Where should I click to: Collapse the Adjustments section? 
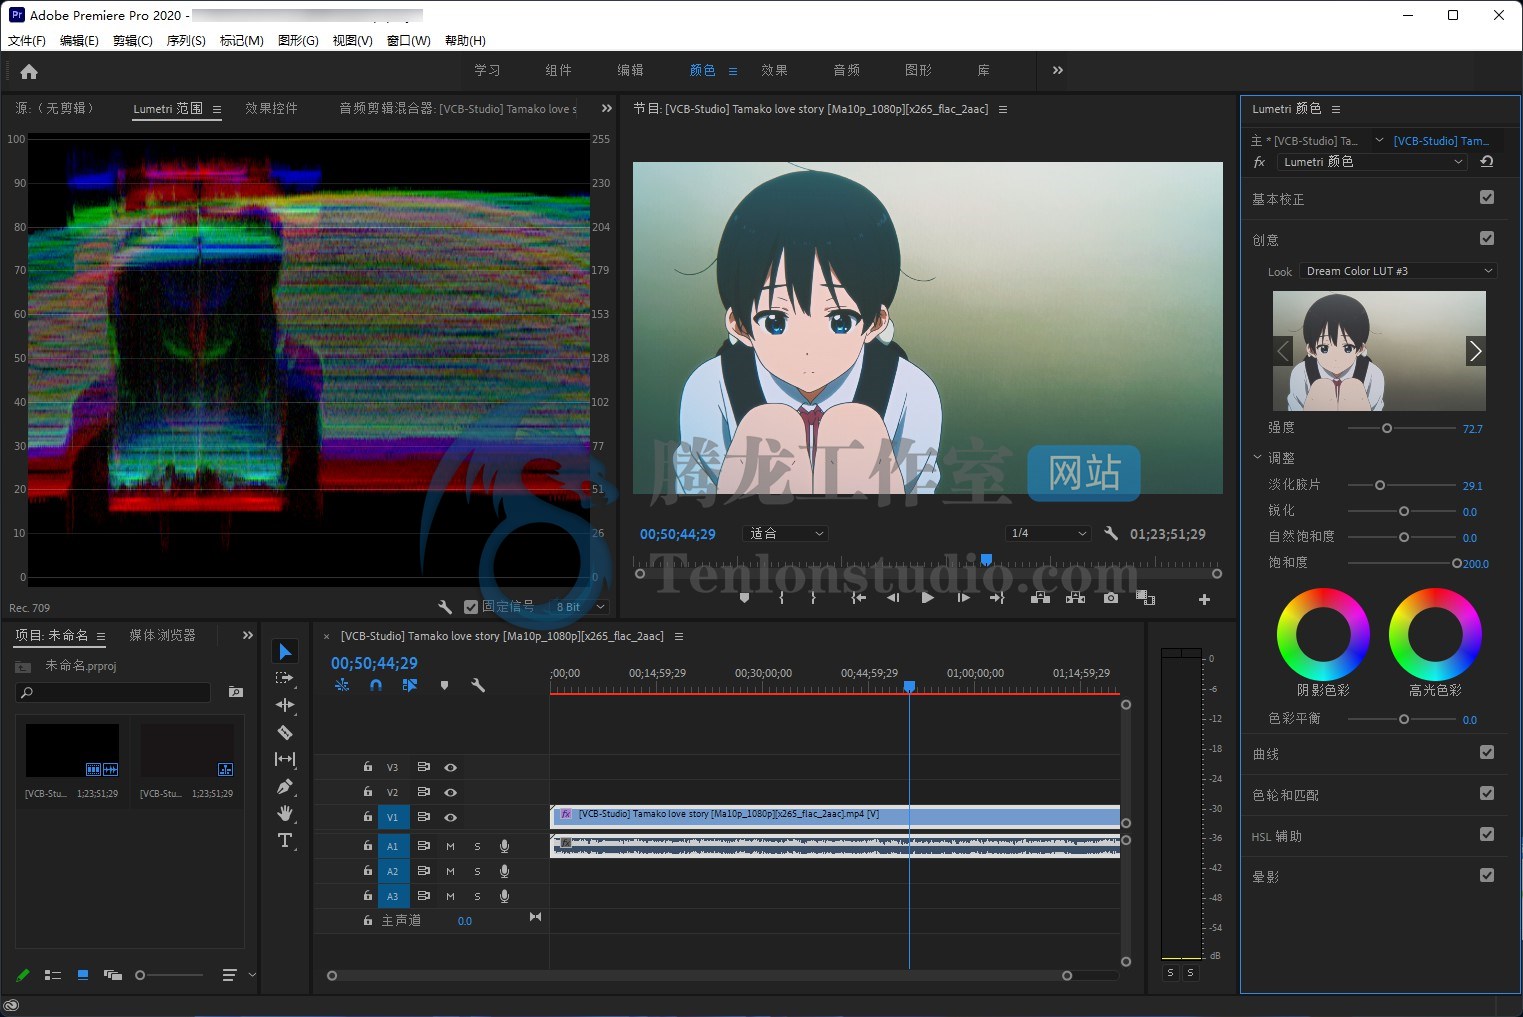coord(1258,457)
